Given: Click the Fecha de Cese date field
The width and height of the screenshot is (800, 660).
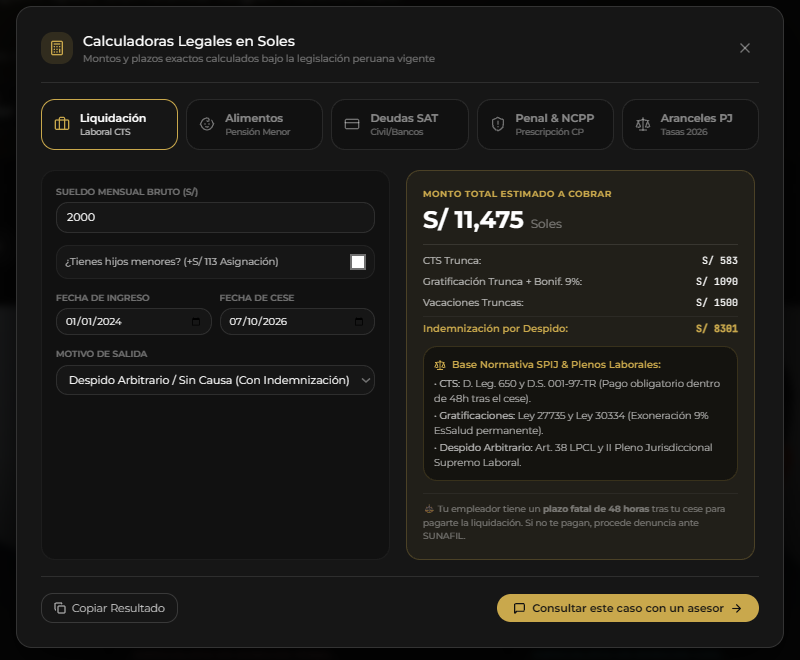Looking at the screenshot, I should (297, 321).
